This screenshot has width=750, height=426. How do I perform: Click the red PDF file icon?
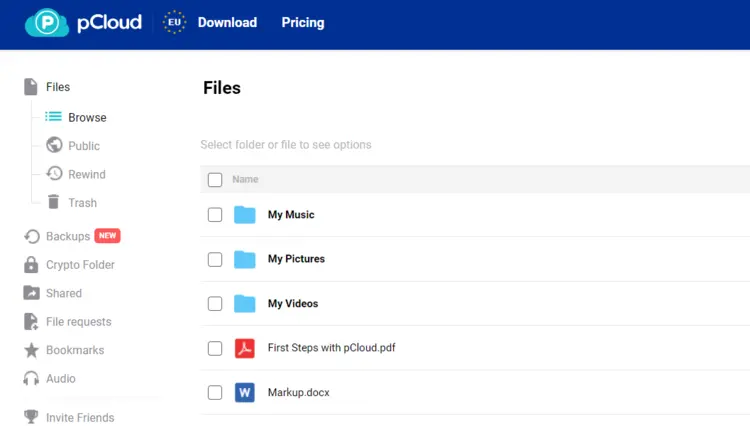(x=244, y=348)
